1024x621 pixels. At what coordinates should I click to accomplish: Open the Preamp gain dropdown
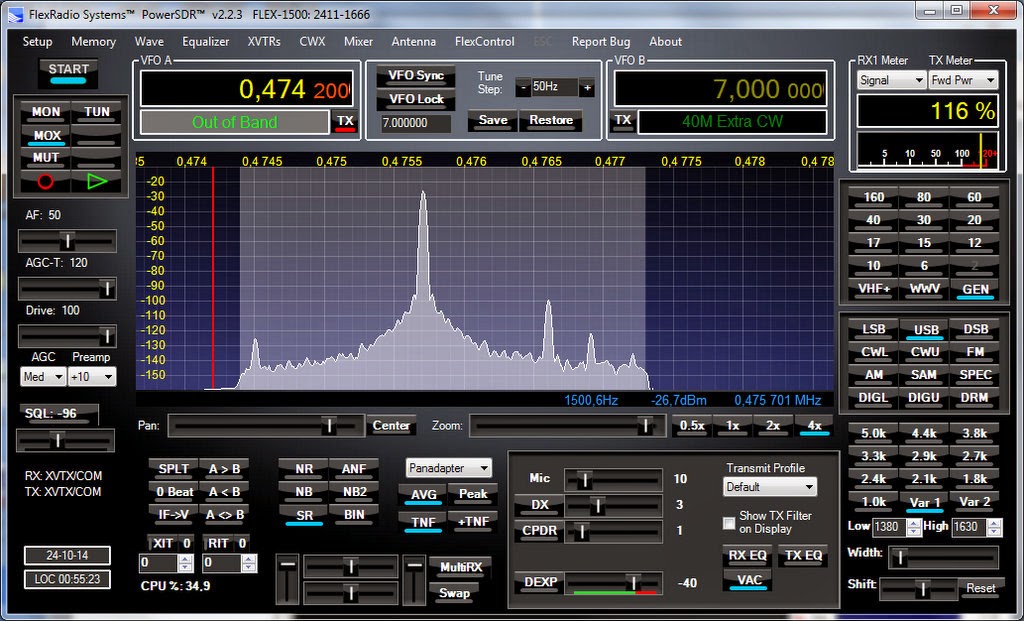[x=92, y=377]
